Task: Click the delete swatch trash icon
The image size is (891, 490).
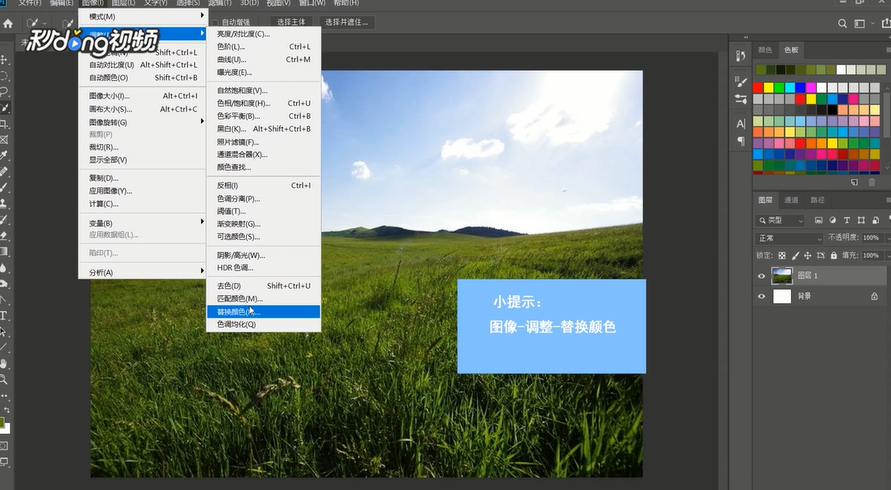Action: point(872,182)
